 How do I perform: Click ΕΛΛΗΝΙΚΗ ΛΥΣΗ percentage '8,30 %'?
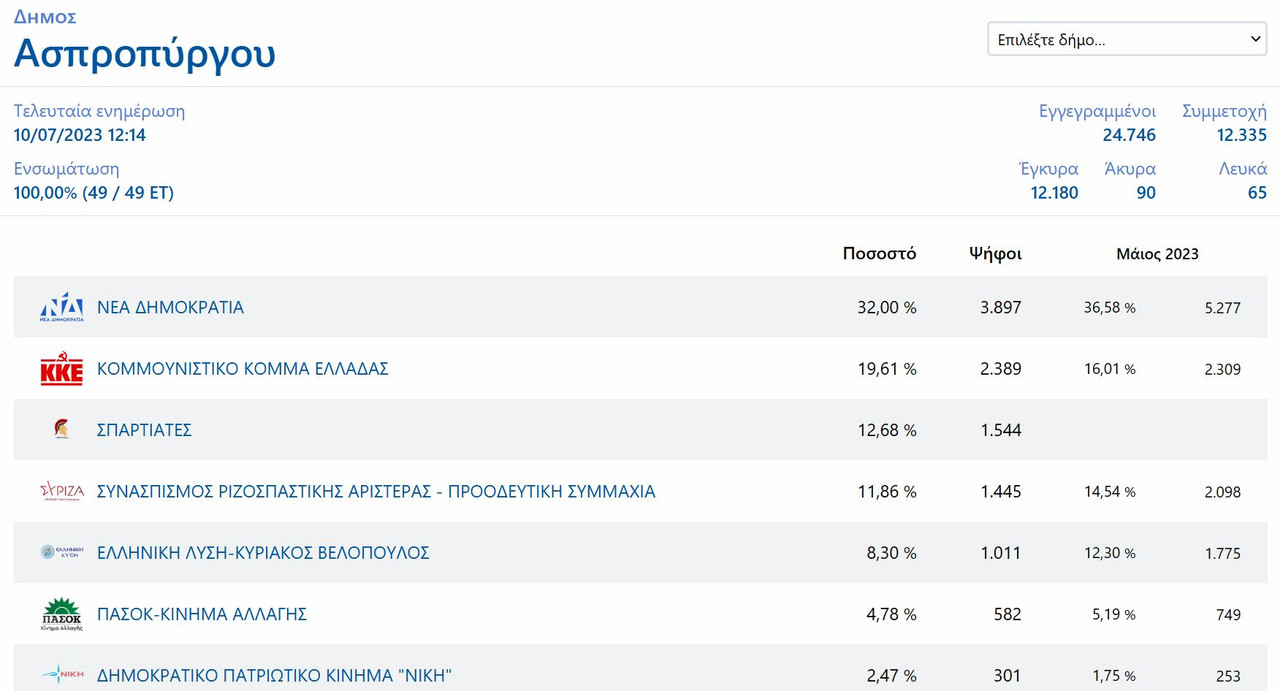click(x=891, y=553)
